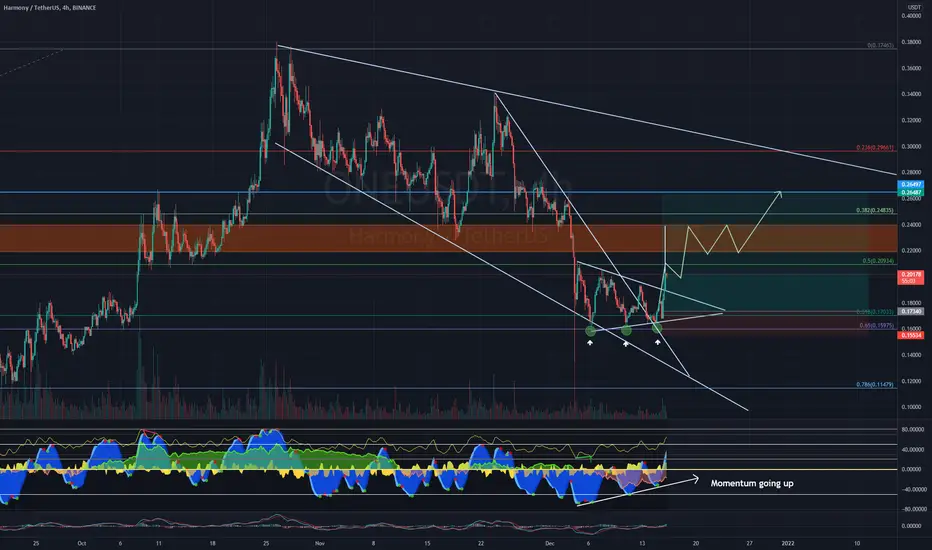The image size is (932, 550).
Task: Click the 27 date label on time axis
Action: 750,543
